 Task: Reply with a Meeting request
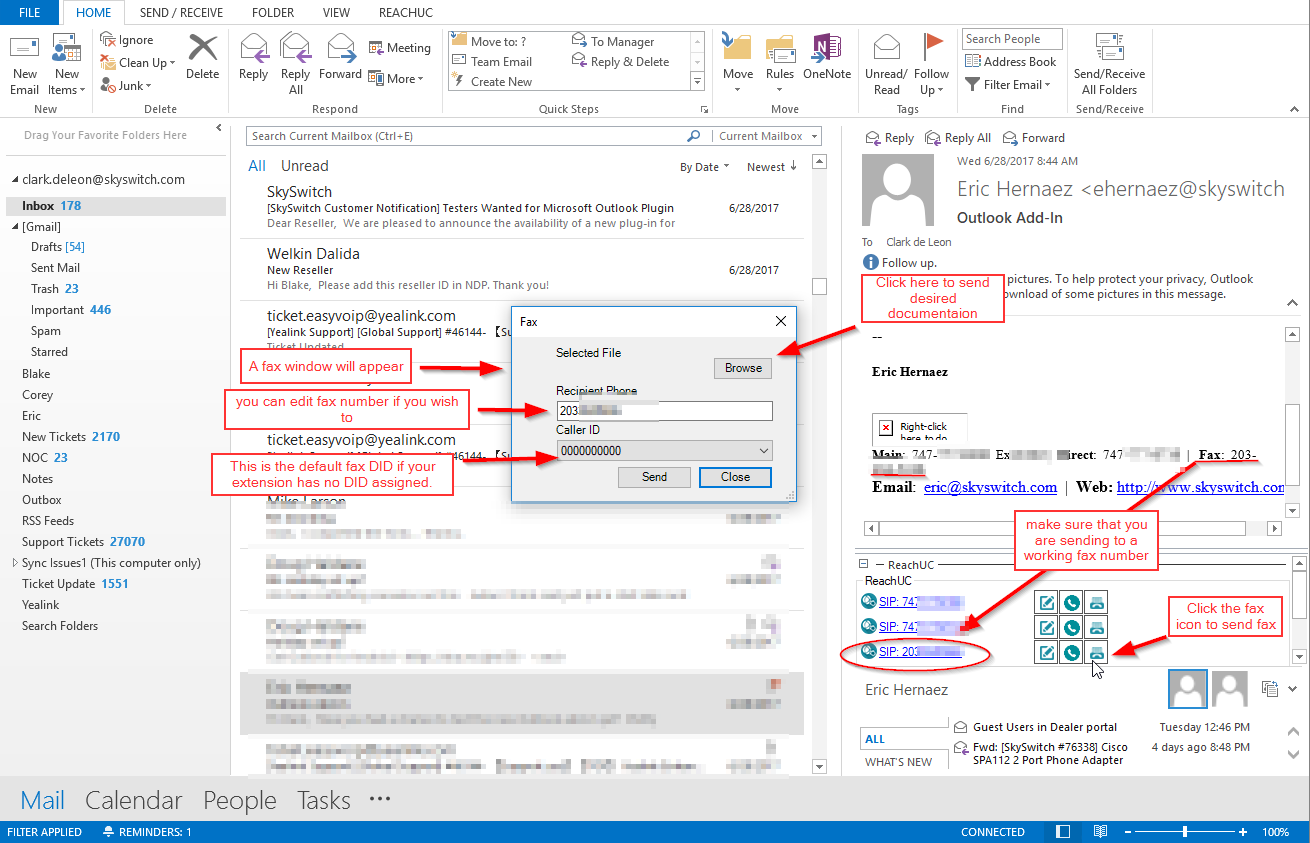[x=399, y=48]
